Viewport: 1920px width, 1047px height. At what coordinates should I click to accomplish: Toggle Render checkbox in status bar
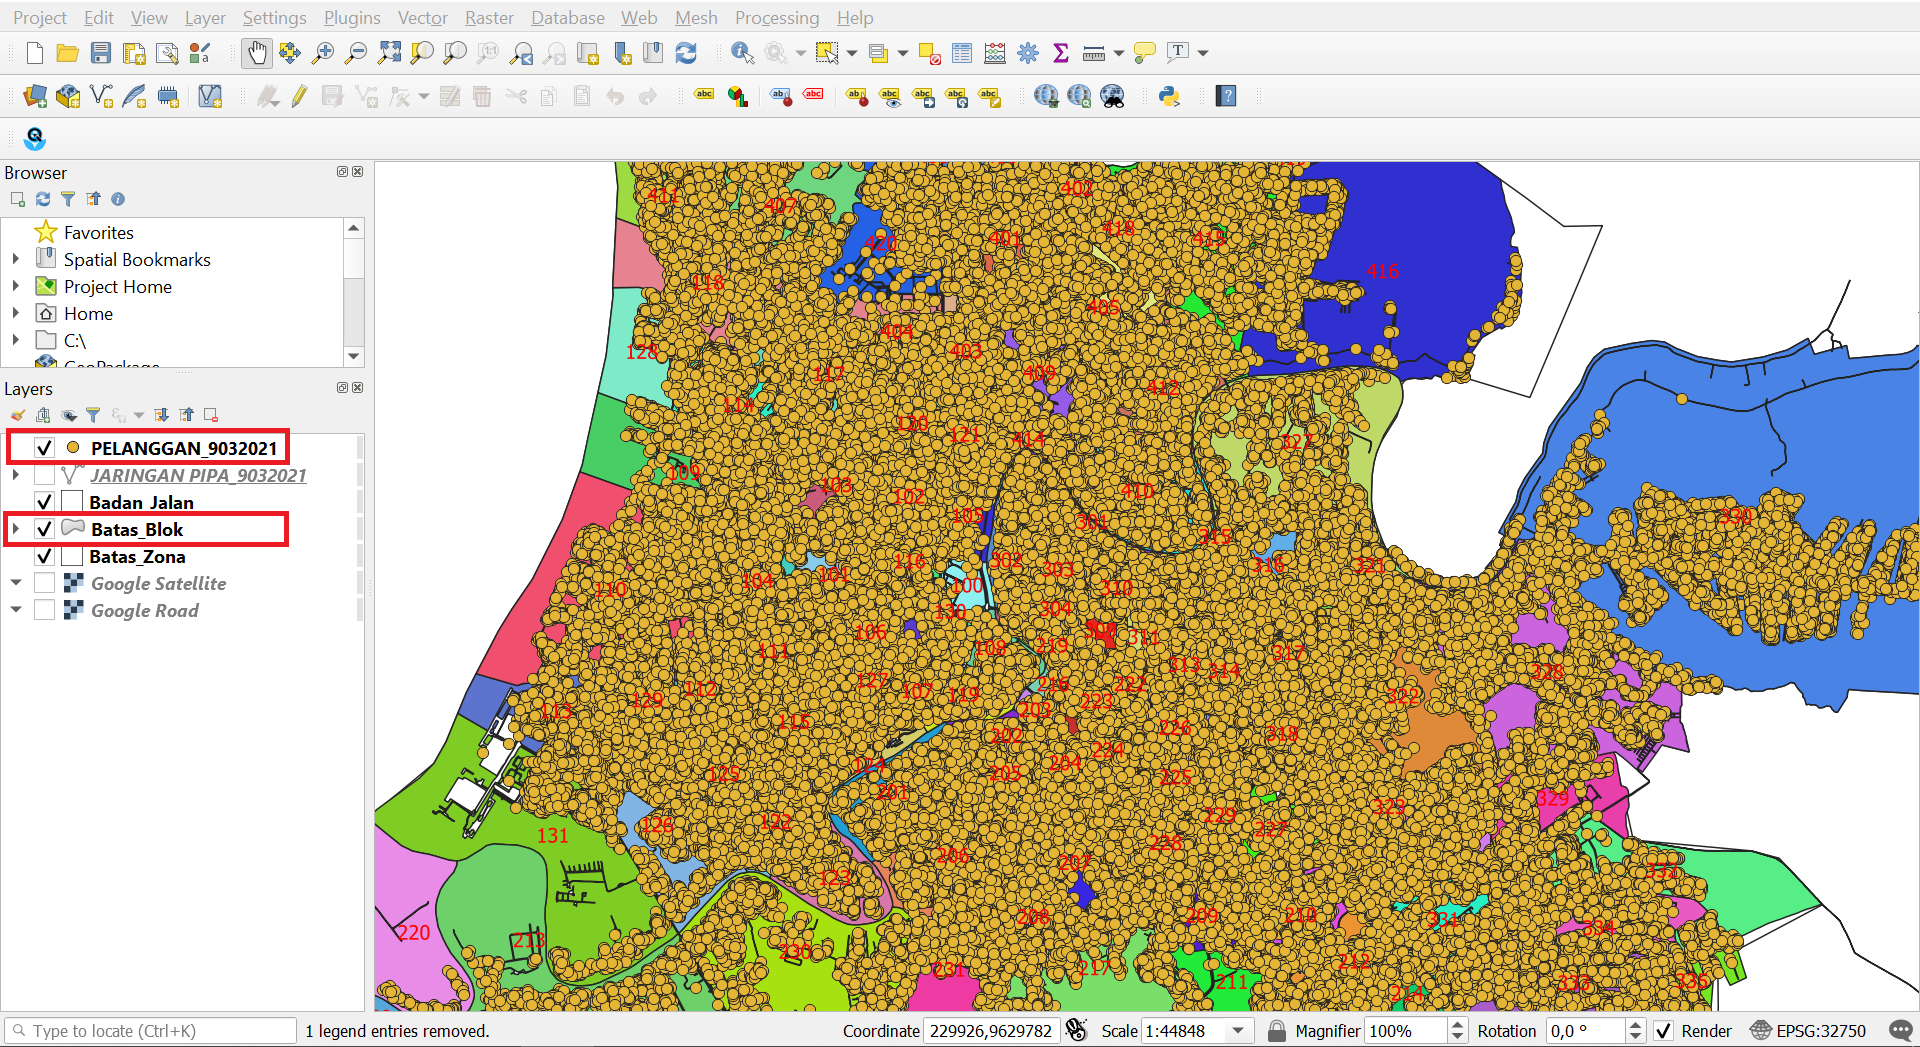(x=1664, y=1031)
